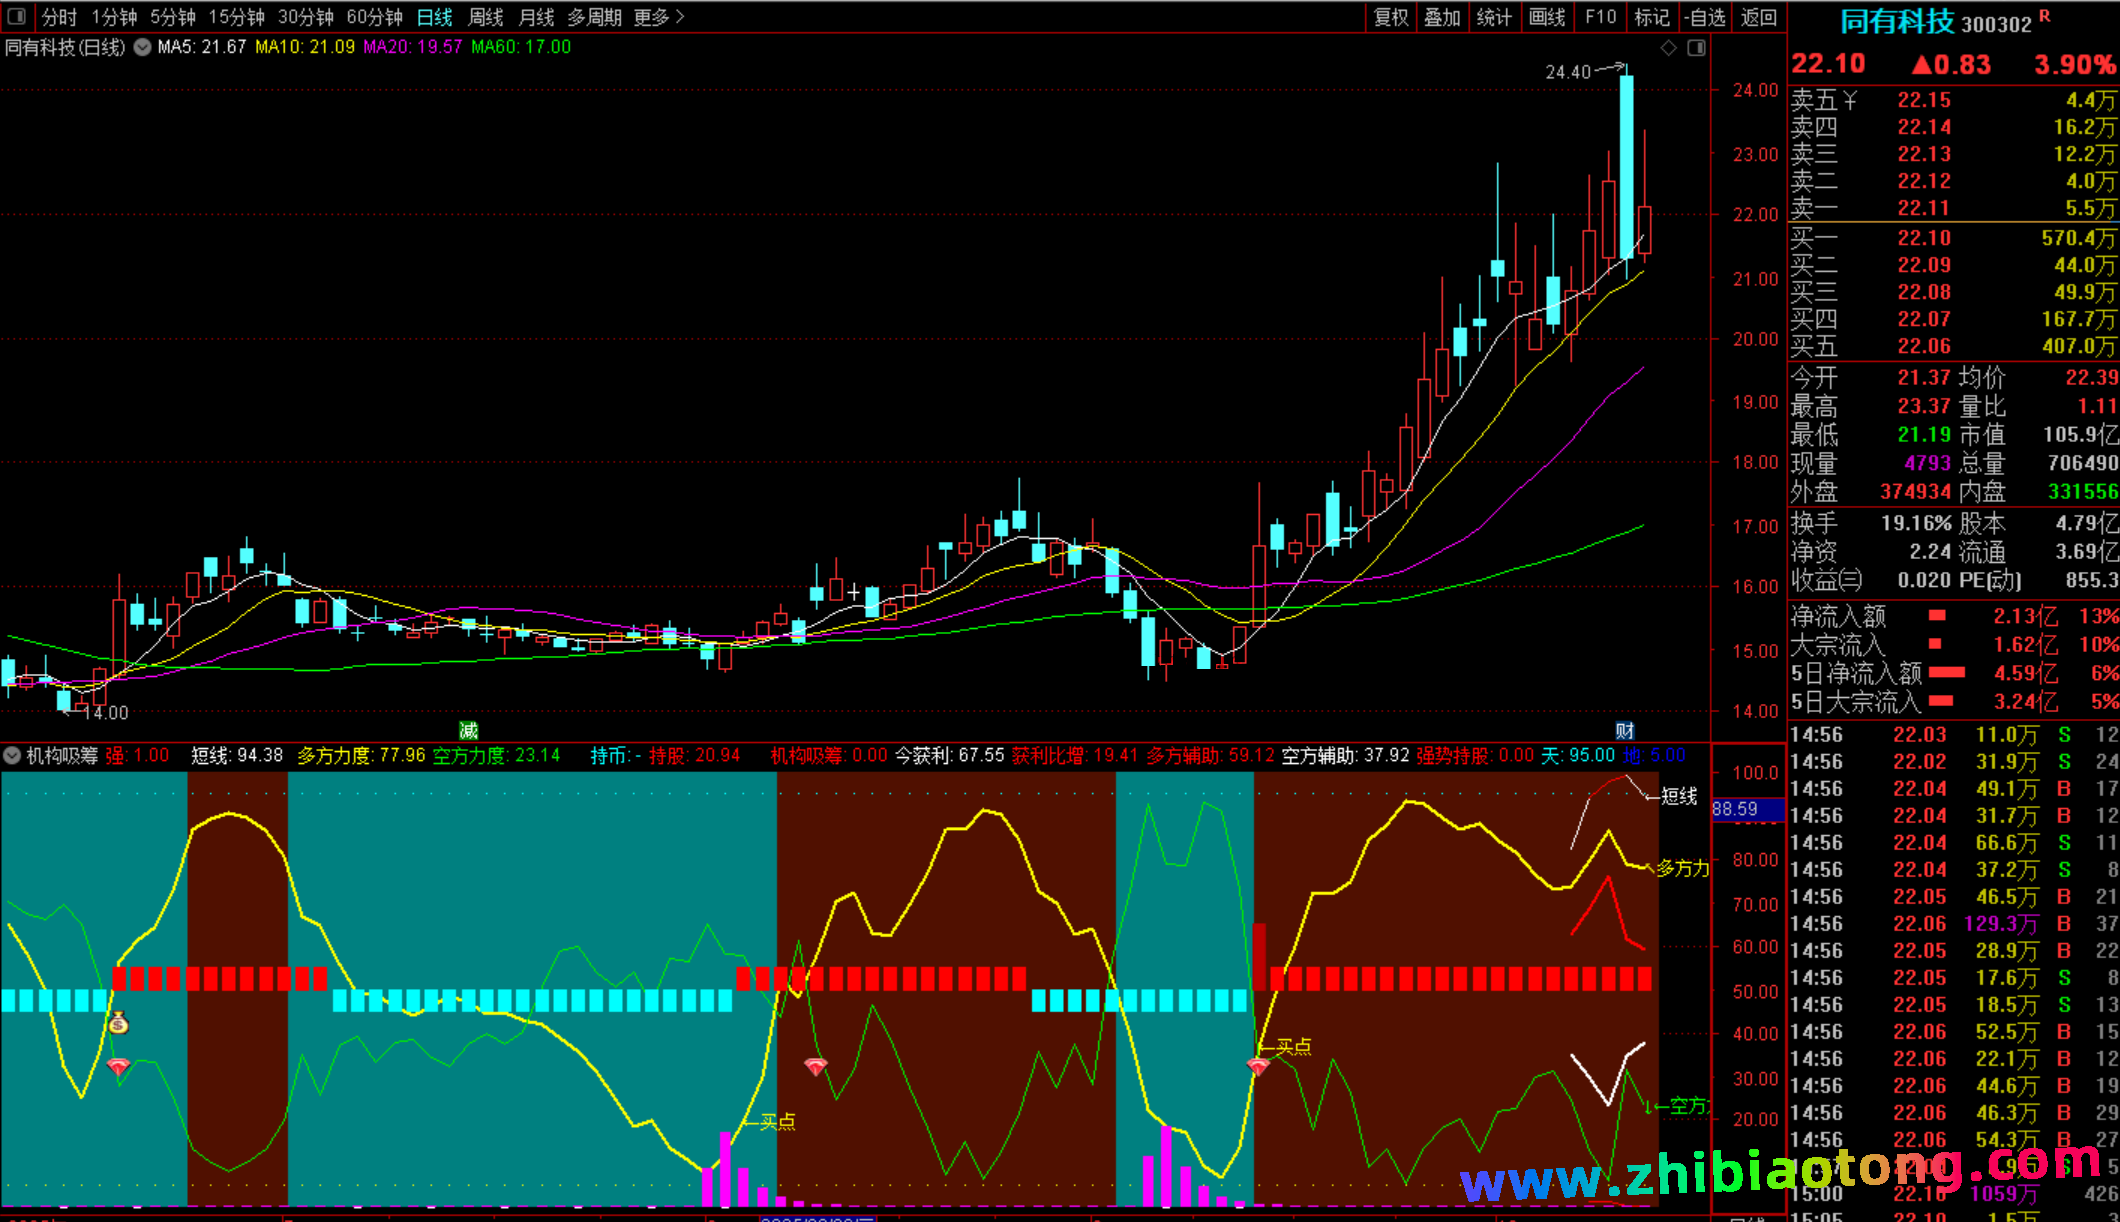This screenshot has width=2120, height=1222.
Task: Click the blue 财 marker icon
Action: [x=1625, y=730]
